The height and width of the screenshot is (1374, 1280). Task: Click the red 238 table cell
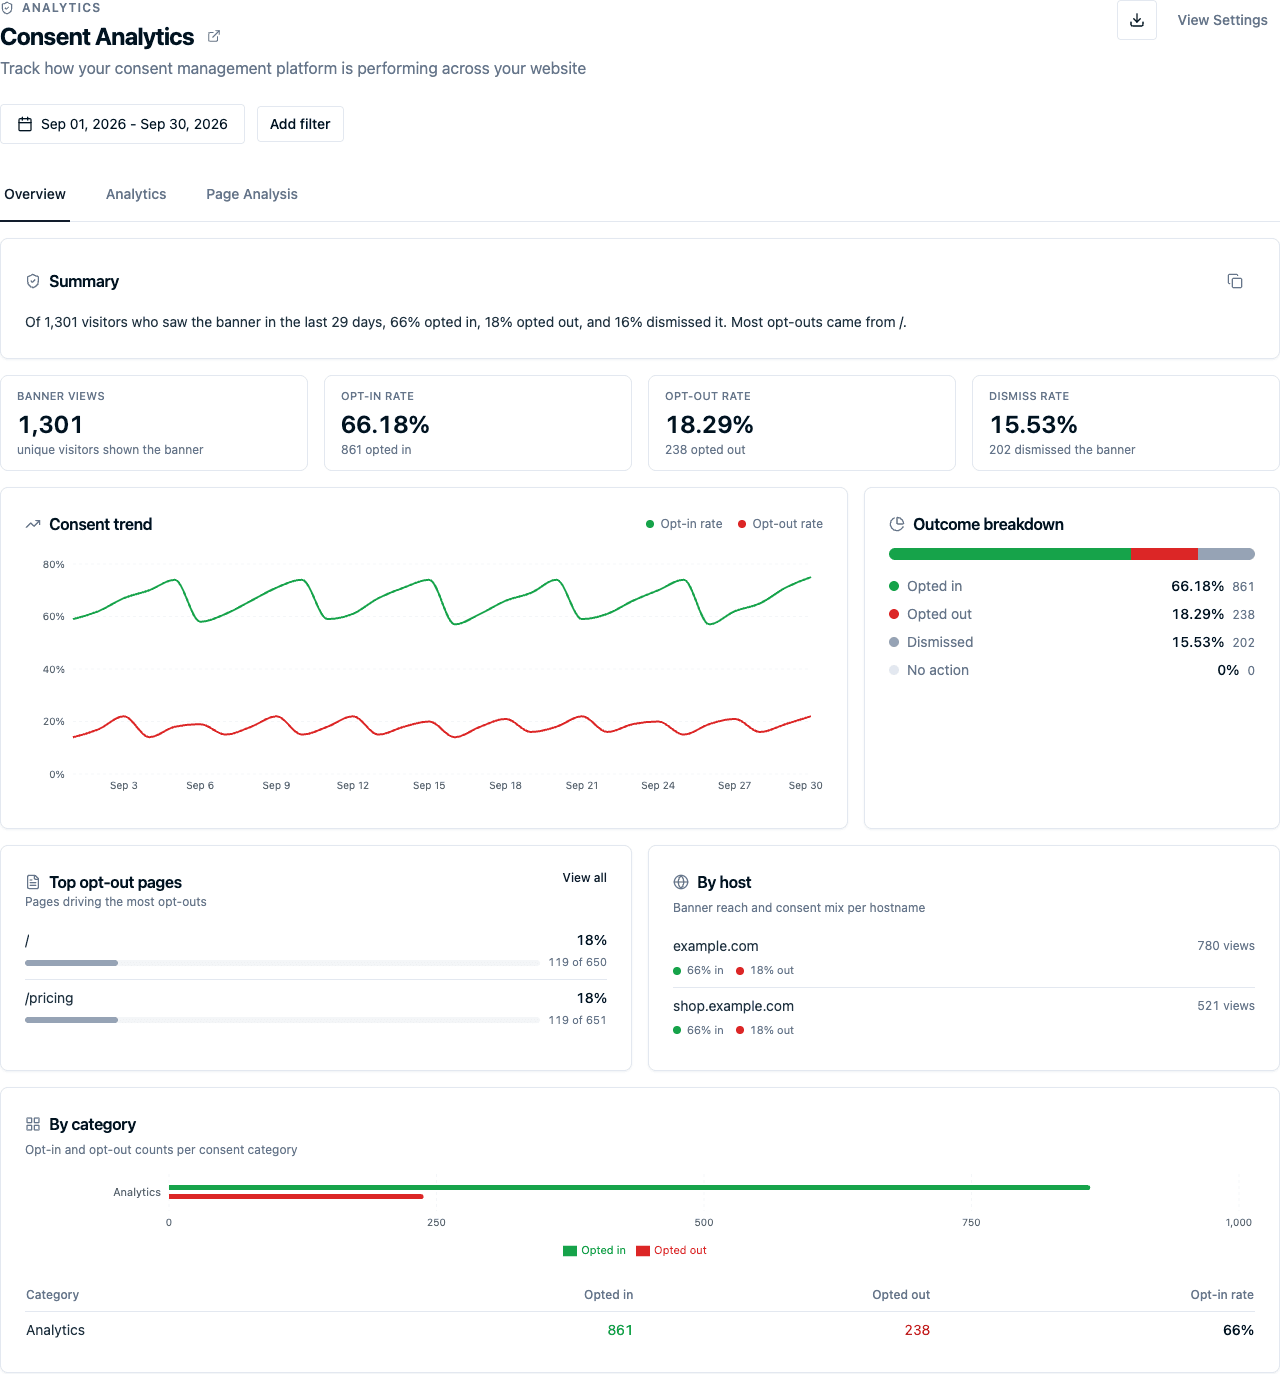point(917,1330)
